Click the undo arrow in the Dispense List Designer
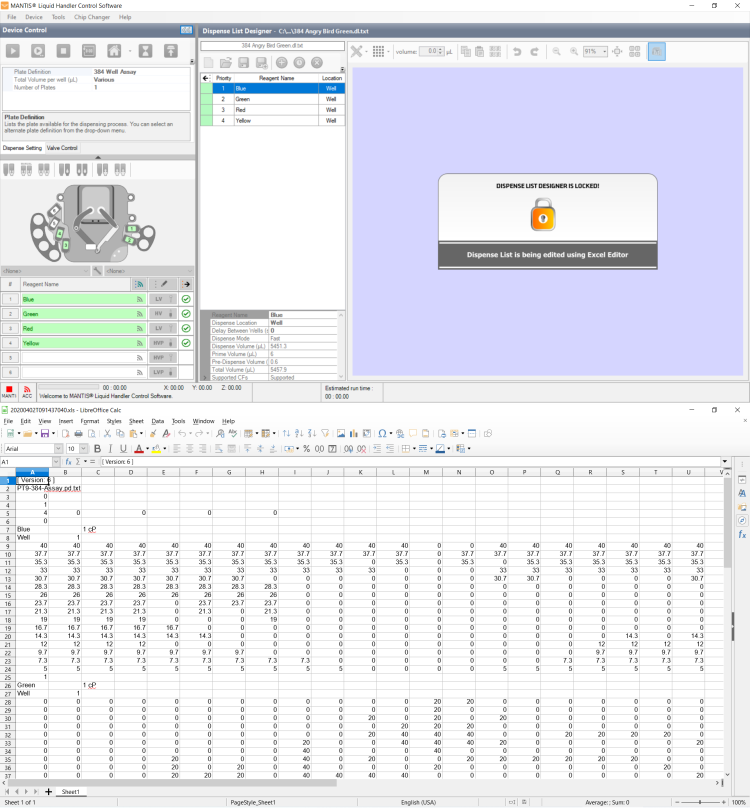Image resolution: width=750 pixels, height=808 pixels. (517, 52)
